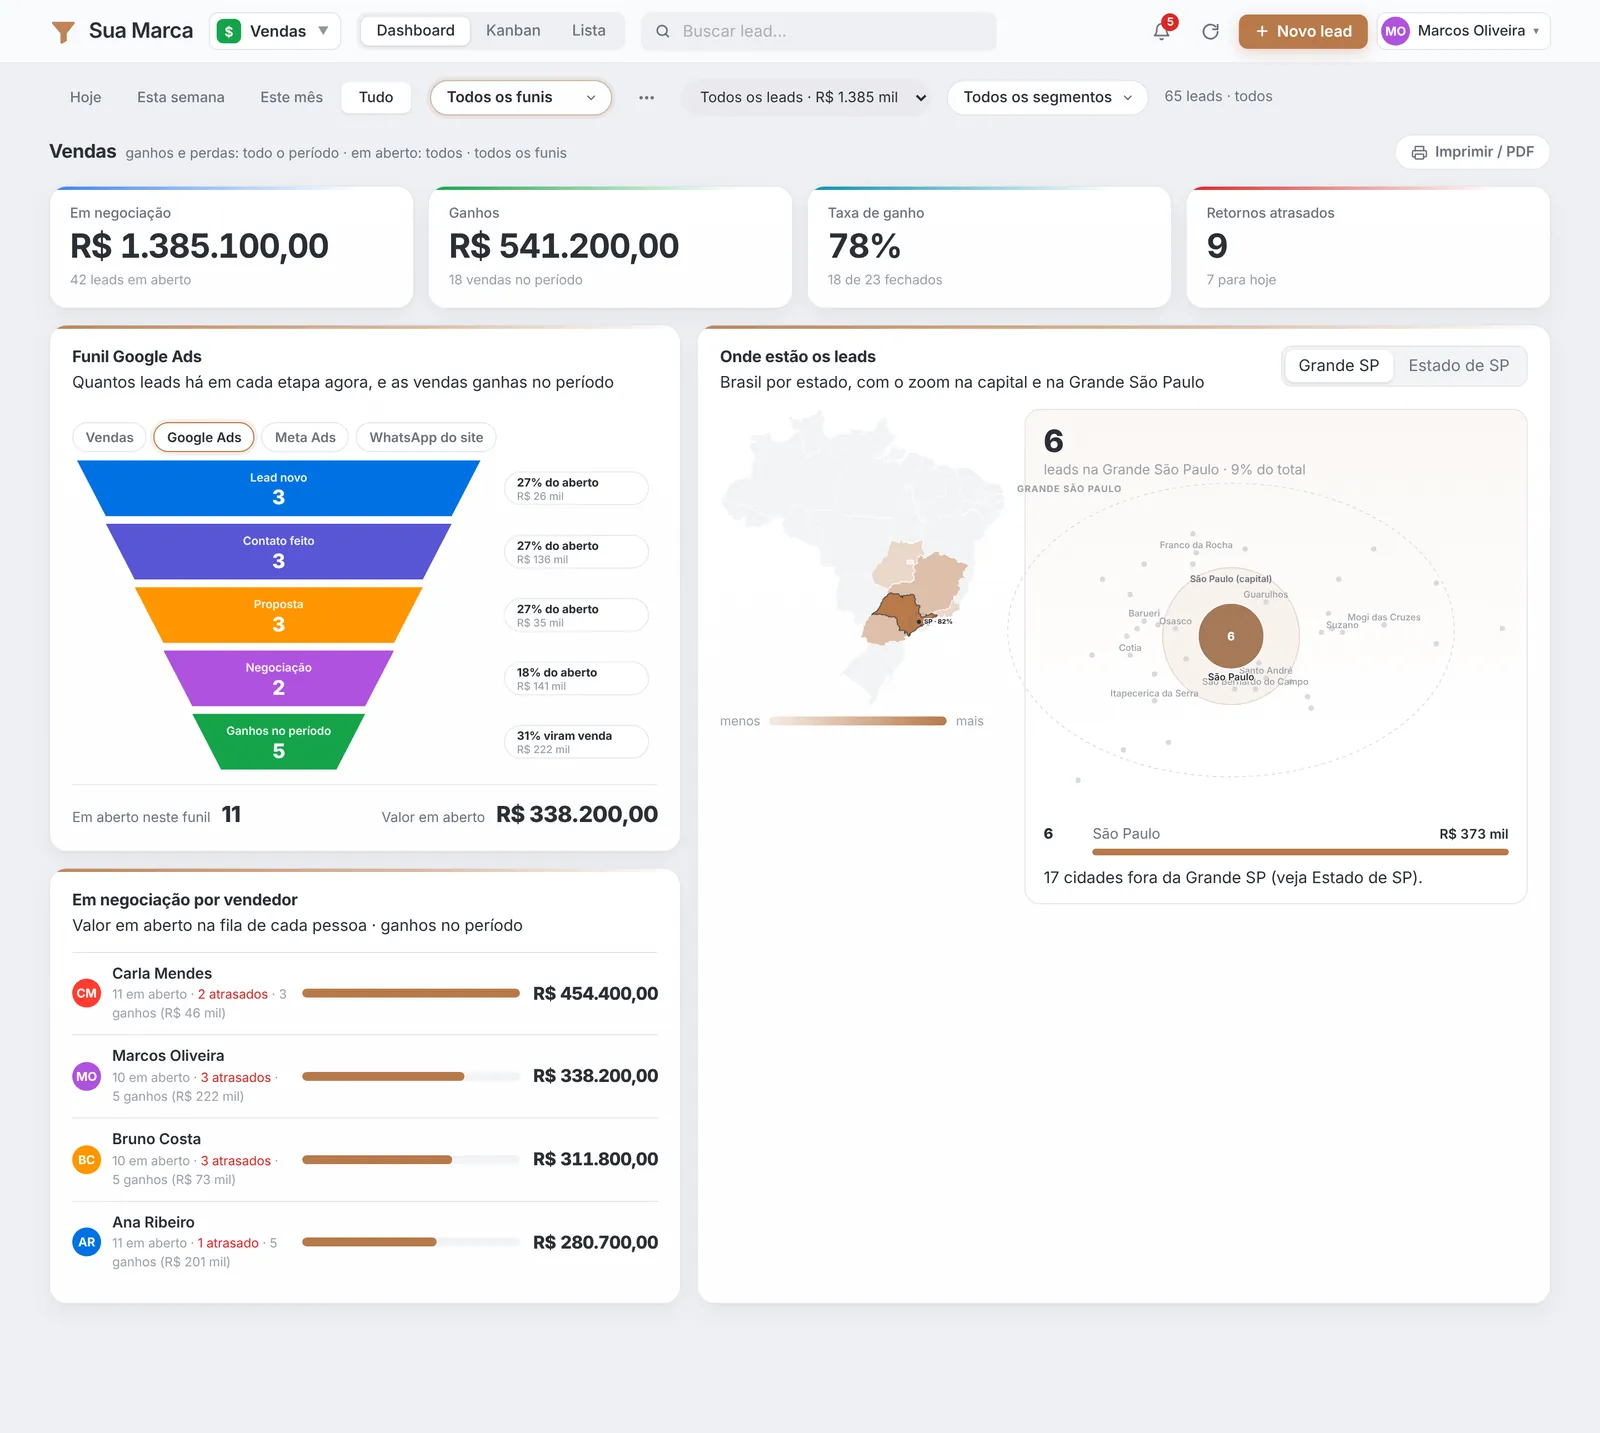This screenshot has width=1600, height=1433.
Task: Create a new lead with Novo lead
Action: 1303,31
